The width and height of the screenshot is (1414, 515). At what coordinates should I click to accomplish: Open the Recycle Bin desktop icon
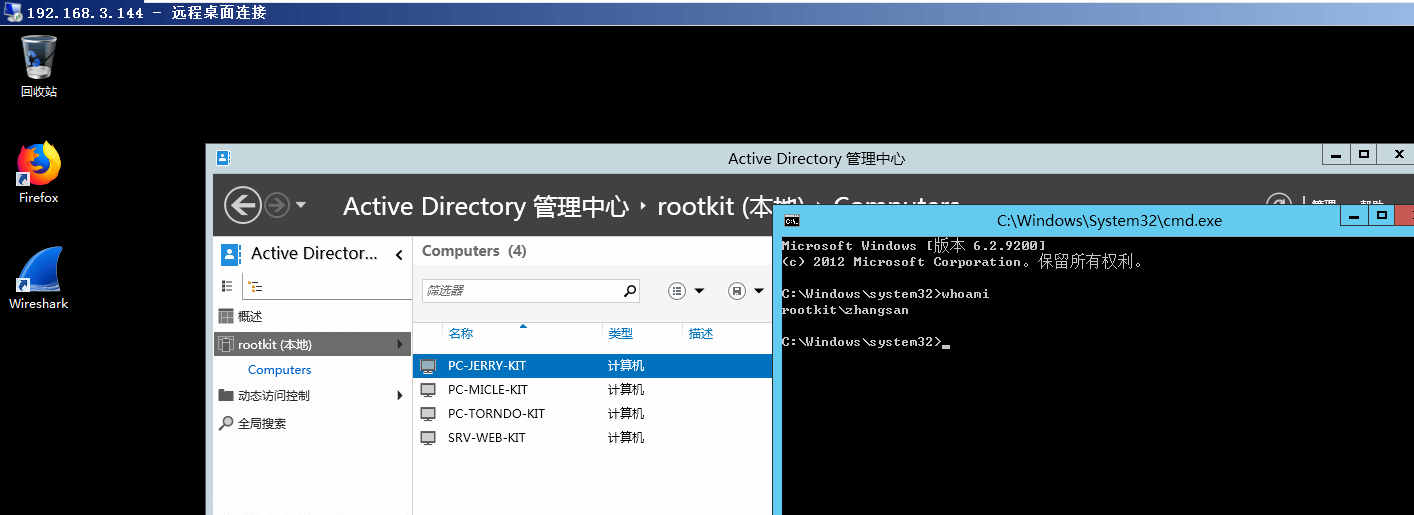39,66
